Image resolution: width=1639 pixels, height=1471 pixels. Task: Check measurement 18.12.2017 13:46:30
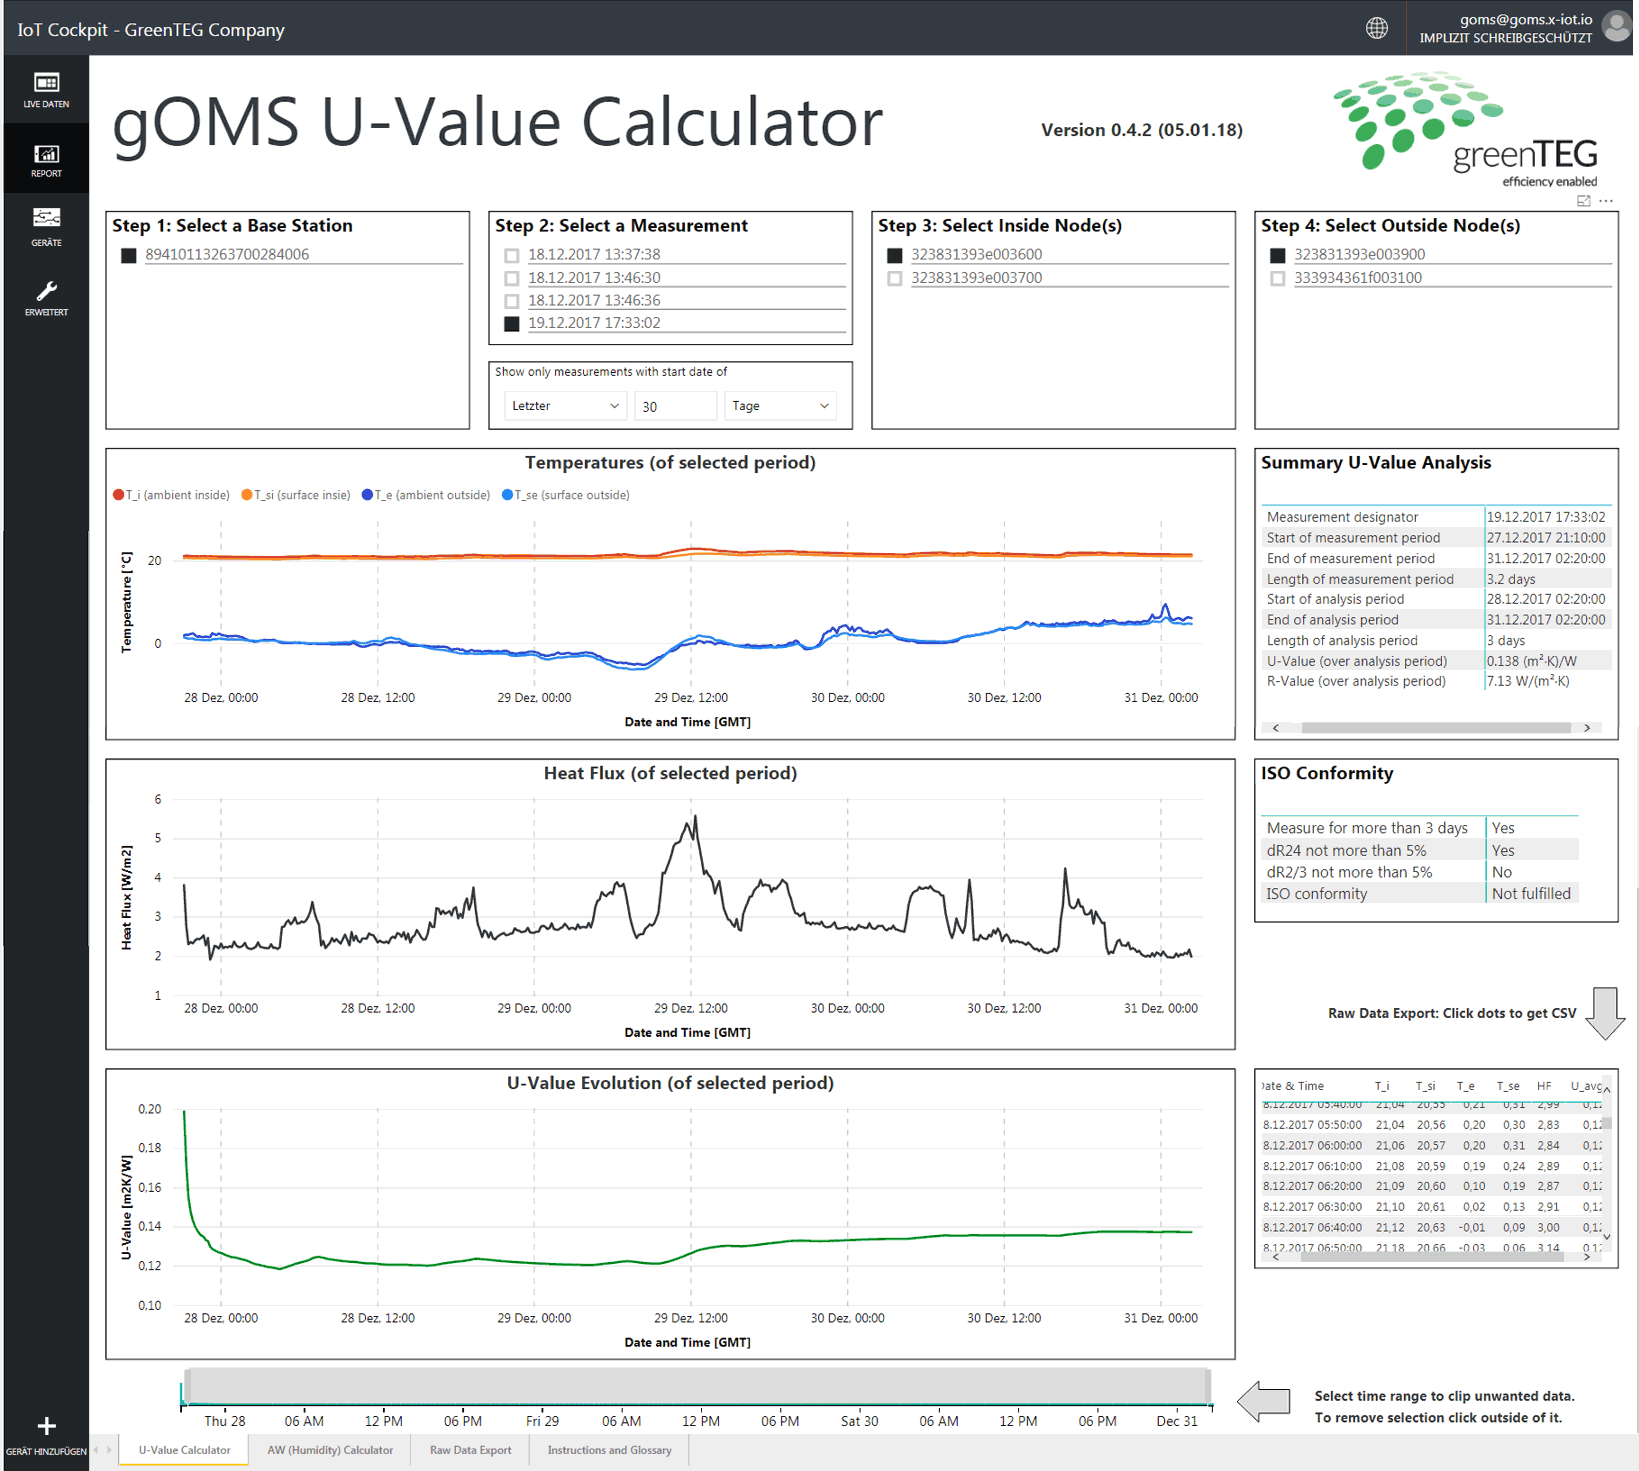tap(512, 279)
